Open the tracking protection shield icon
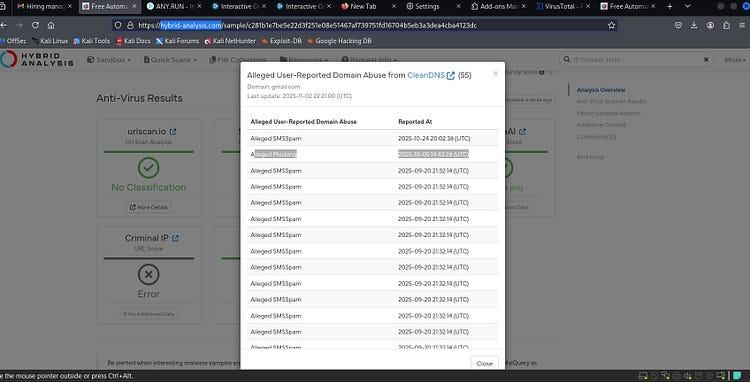This screenshot has height=382, width=750. point(119,25)
